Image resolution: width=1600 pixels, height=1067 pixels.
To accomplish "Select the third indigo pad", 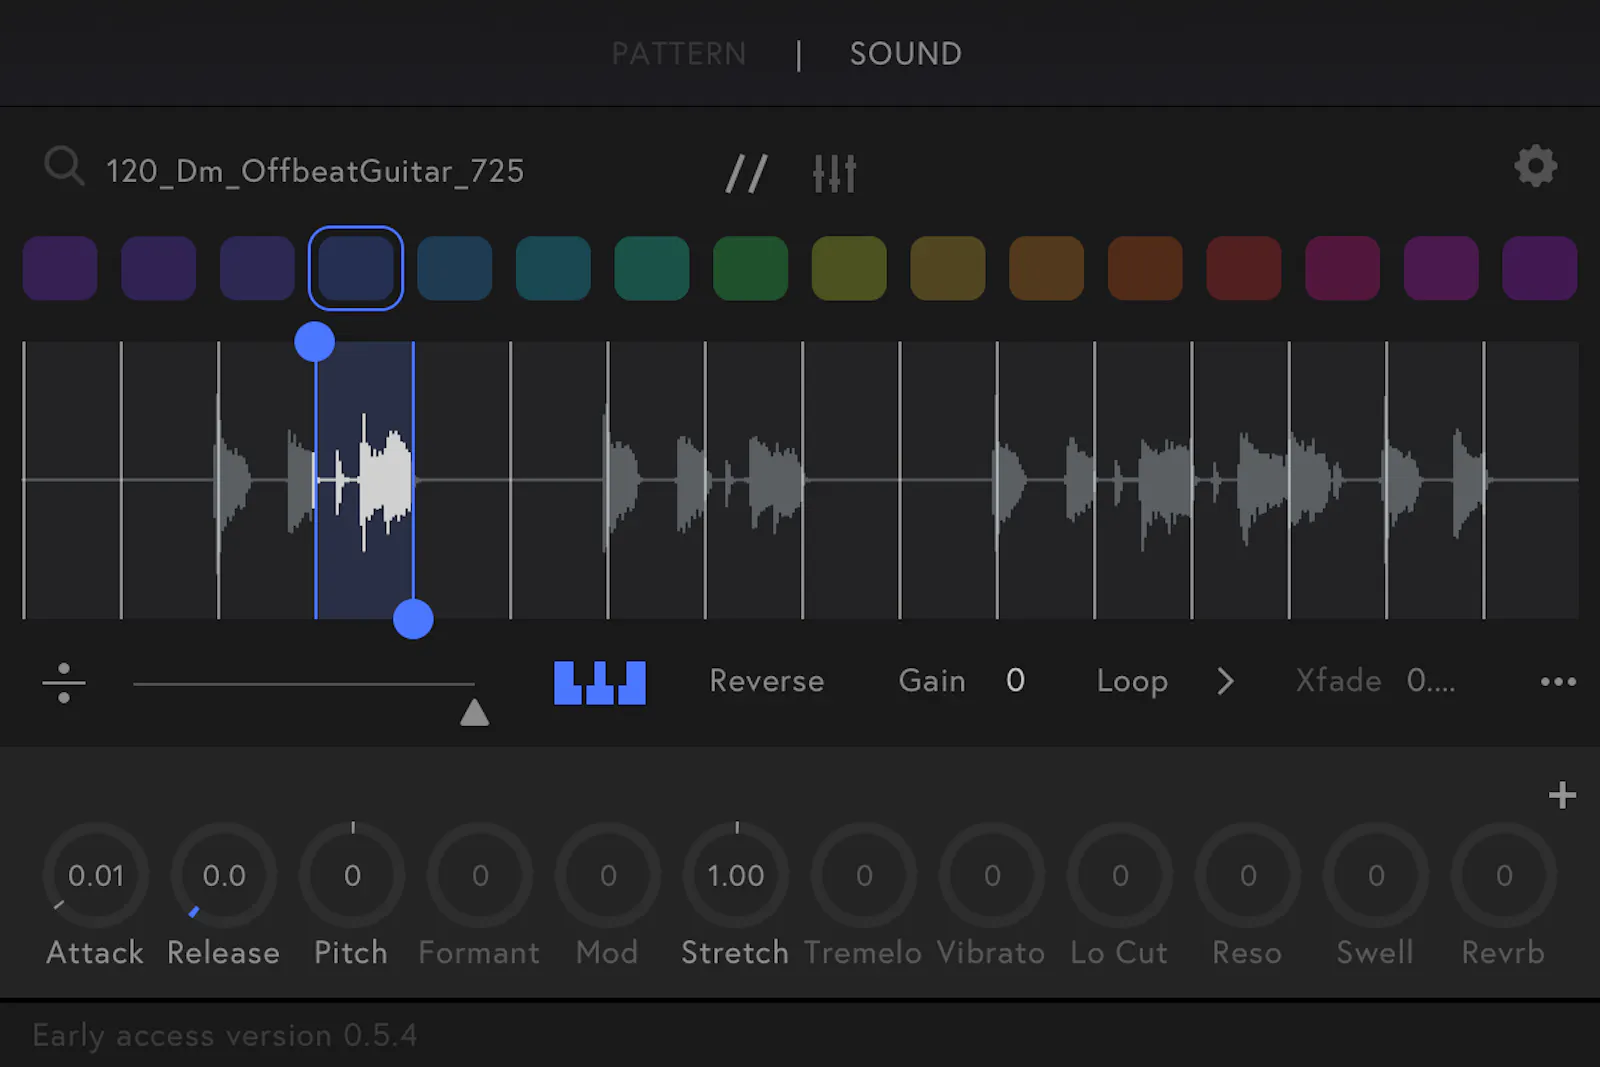I will (257, 268).
